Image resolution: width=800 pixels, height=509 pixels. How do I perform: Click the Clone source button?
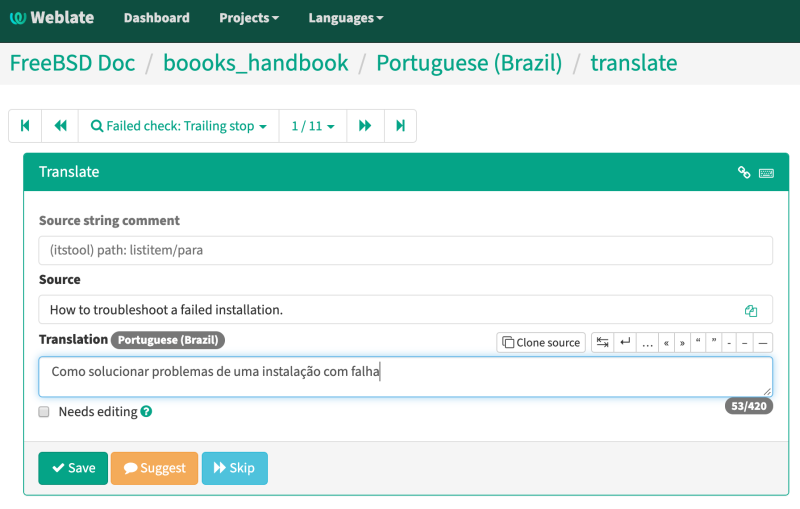click(x=541, y=343)
